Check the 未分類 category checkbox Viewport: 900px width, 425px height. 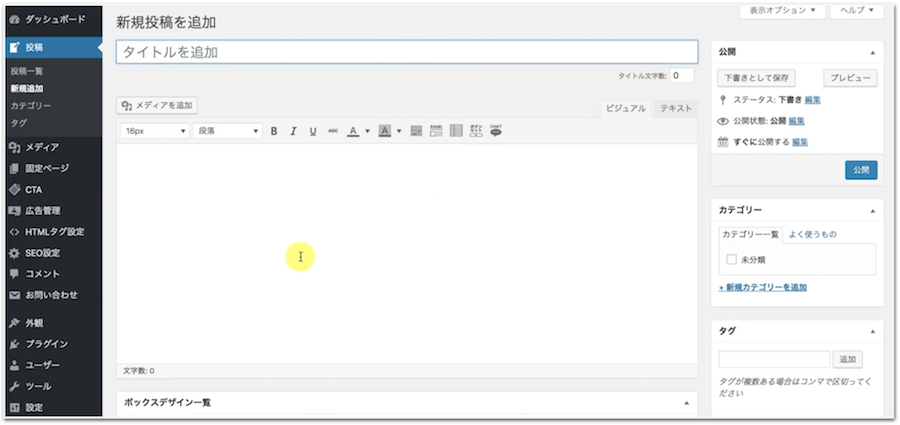[x=732, y=259]
